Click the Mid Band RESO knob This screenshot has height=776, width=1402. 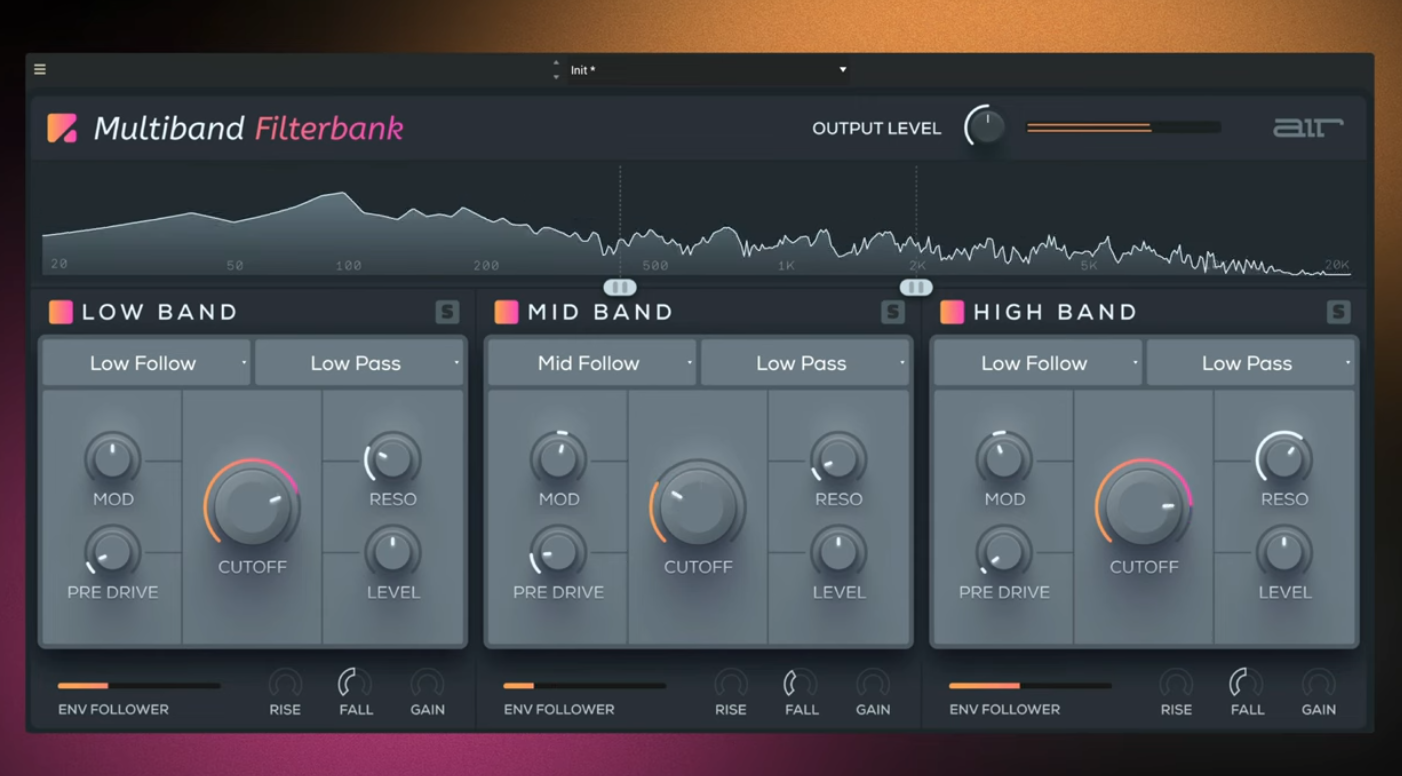pyautogui.click(x=837, y=460)
